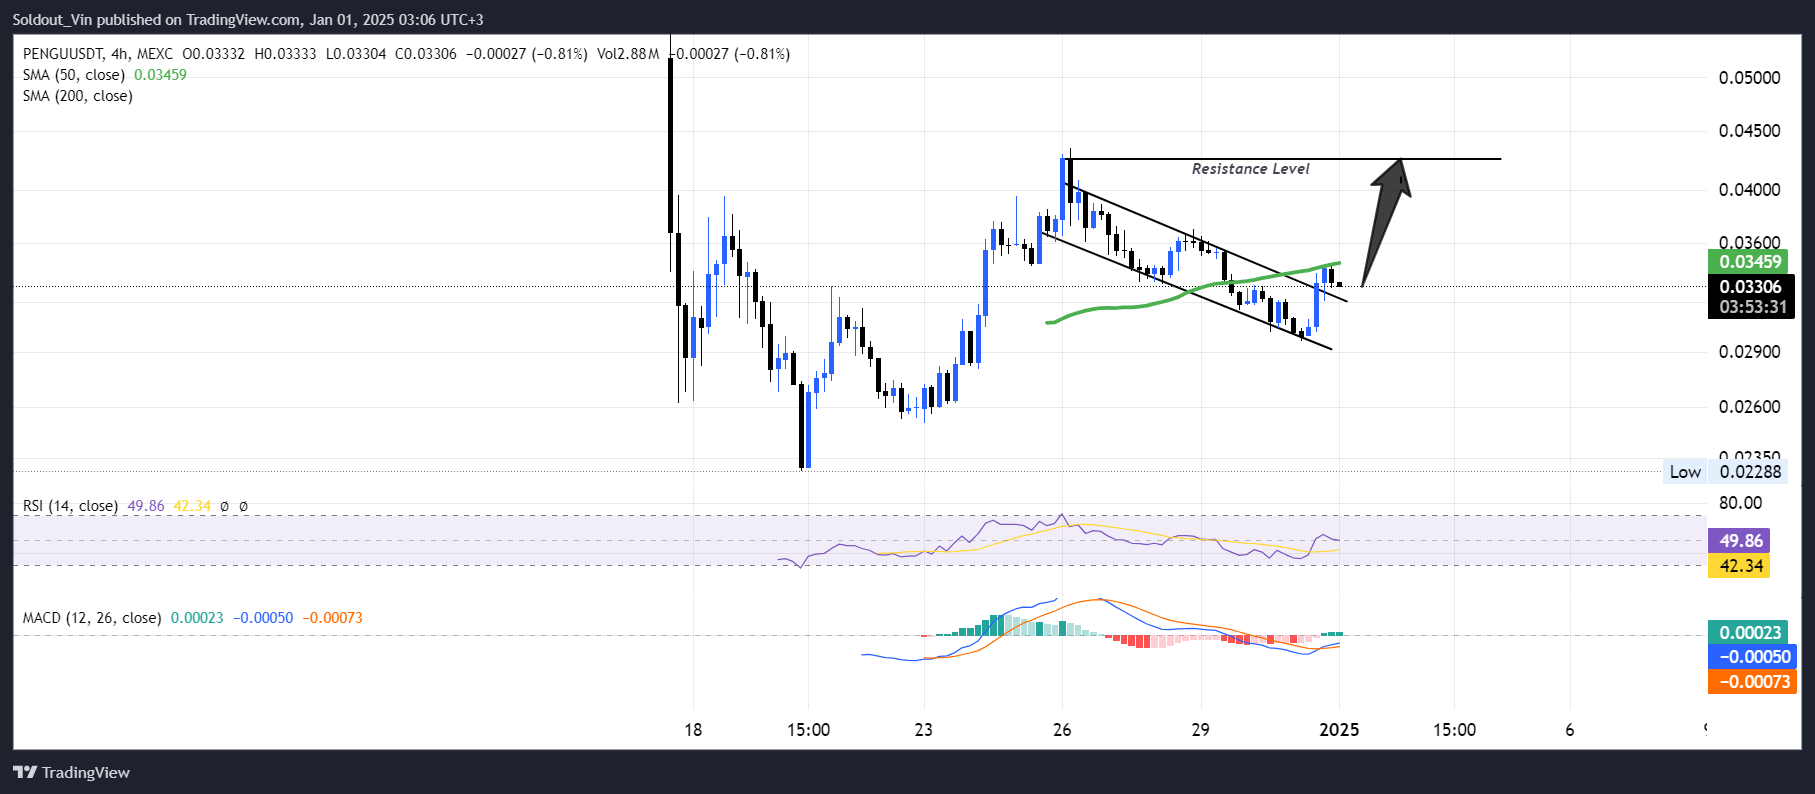Select the SMA (200, close) indicator label
1815x794 pixels.
78,96
